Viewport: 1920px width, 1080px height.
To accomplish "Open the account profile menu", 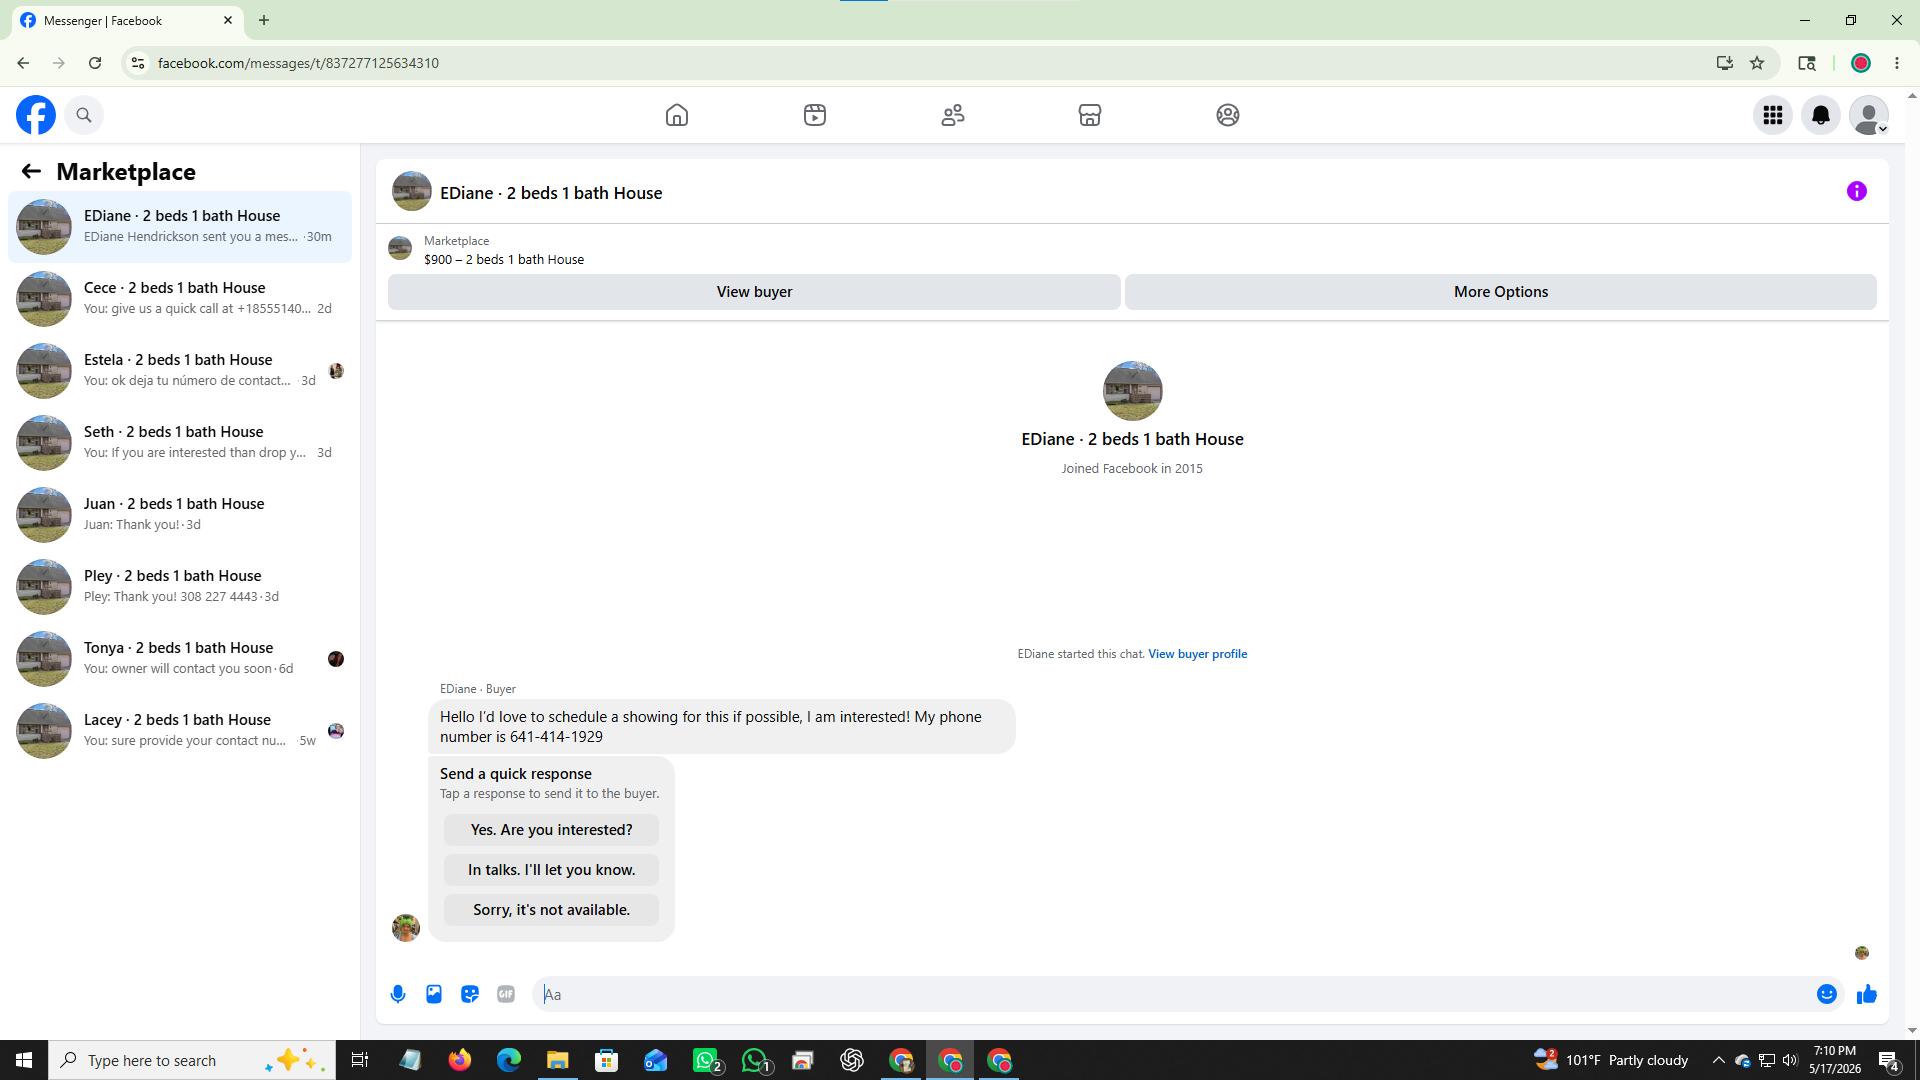I will point(1869,115).
